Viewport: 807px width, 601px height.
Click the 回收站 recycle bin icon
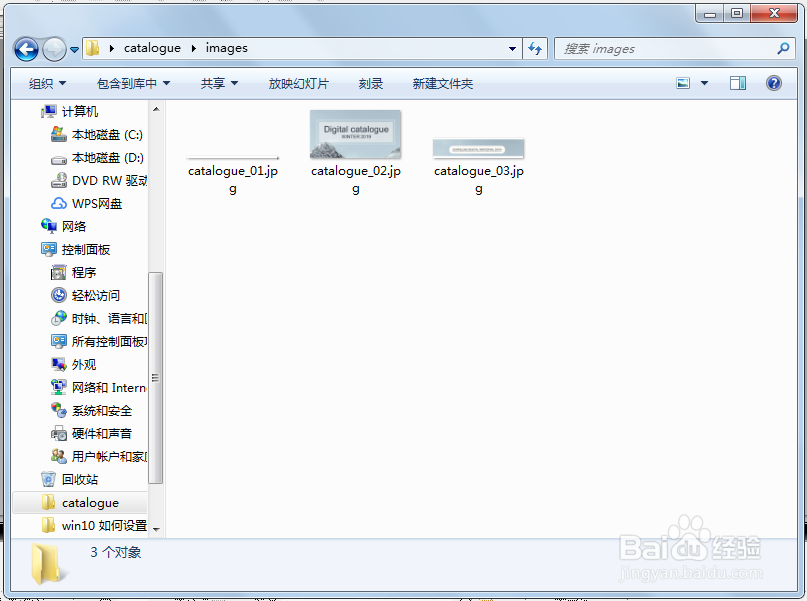click(x=48, y=480)
